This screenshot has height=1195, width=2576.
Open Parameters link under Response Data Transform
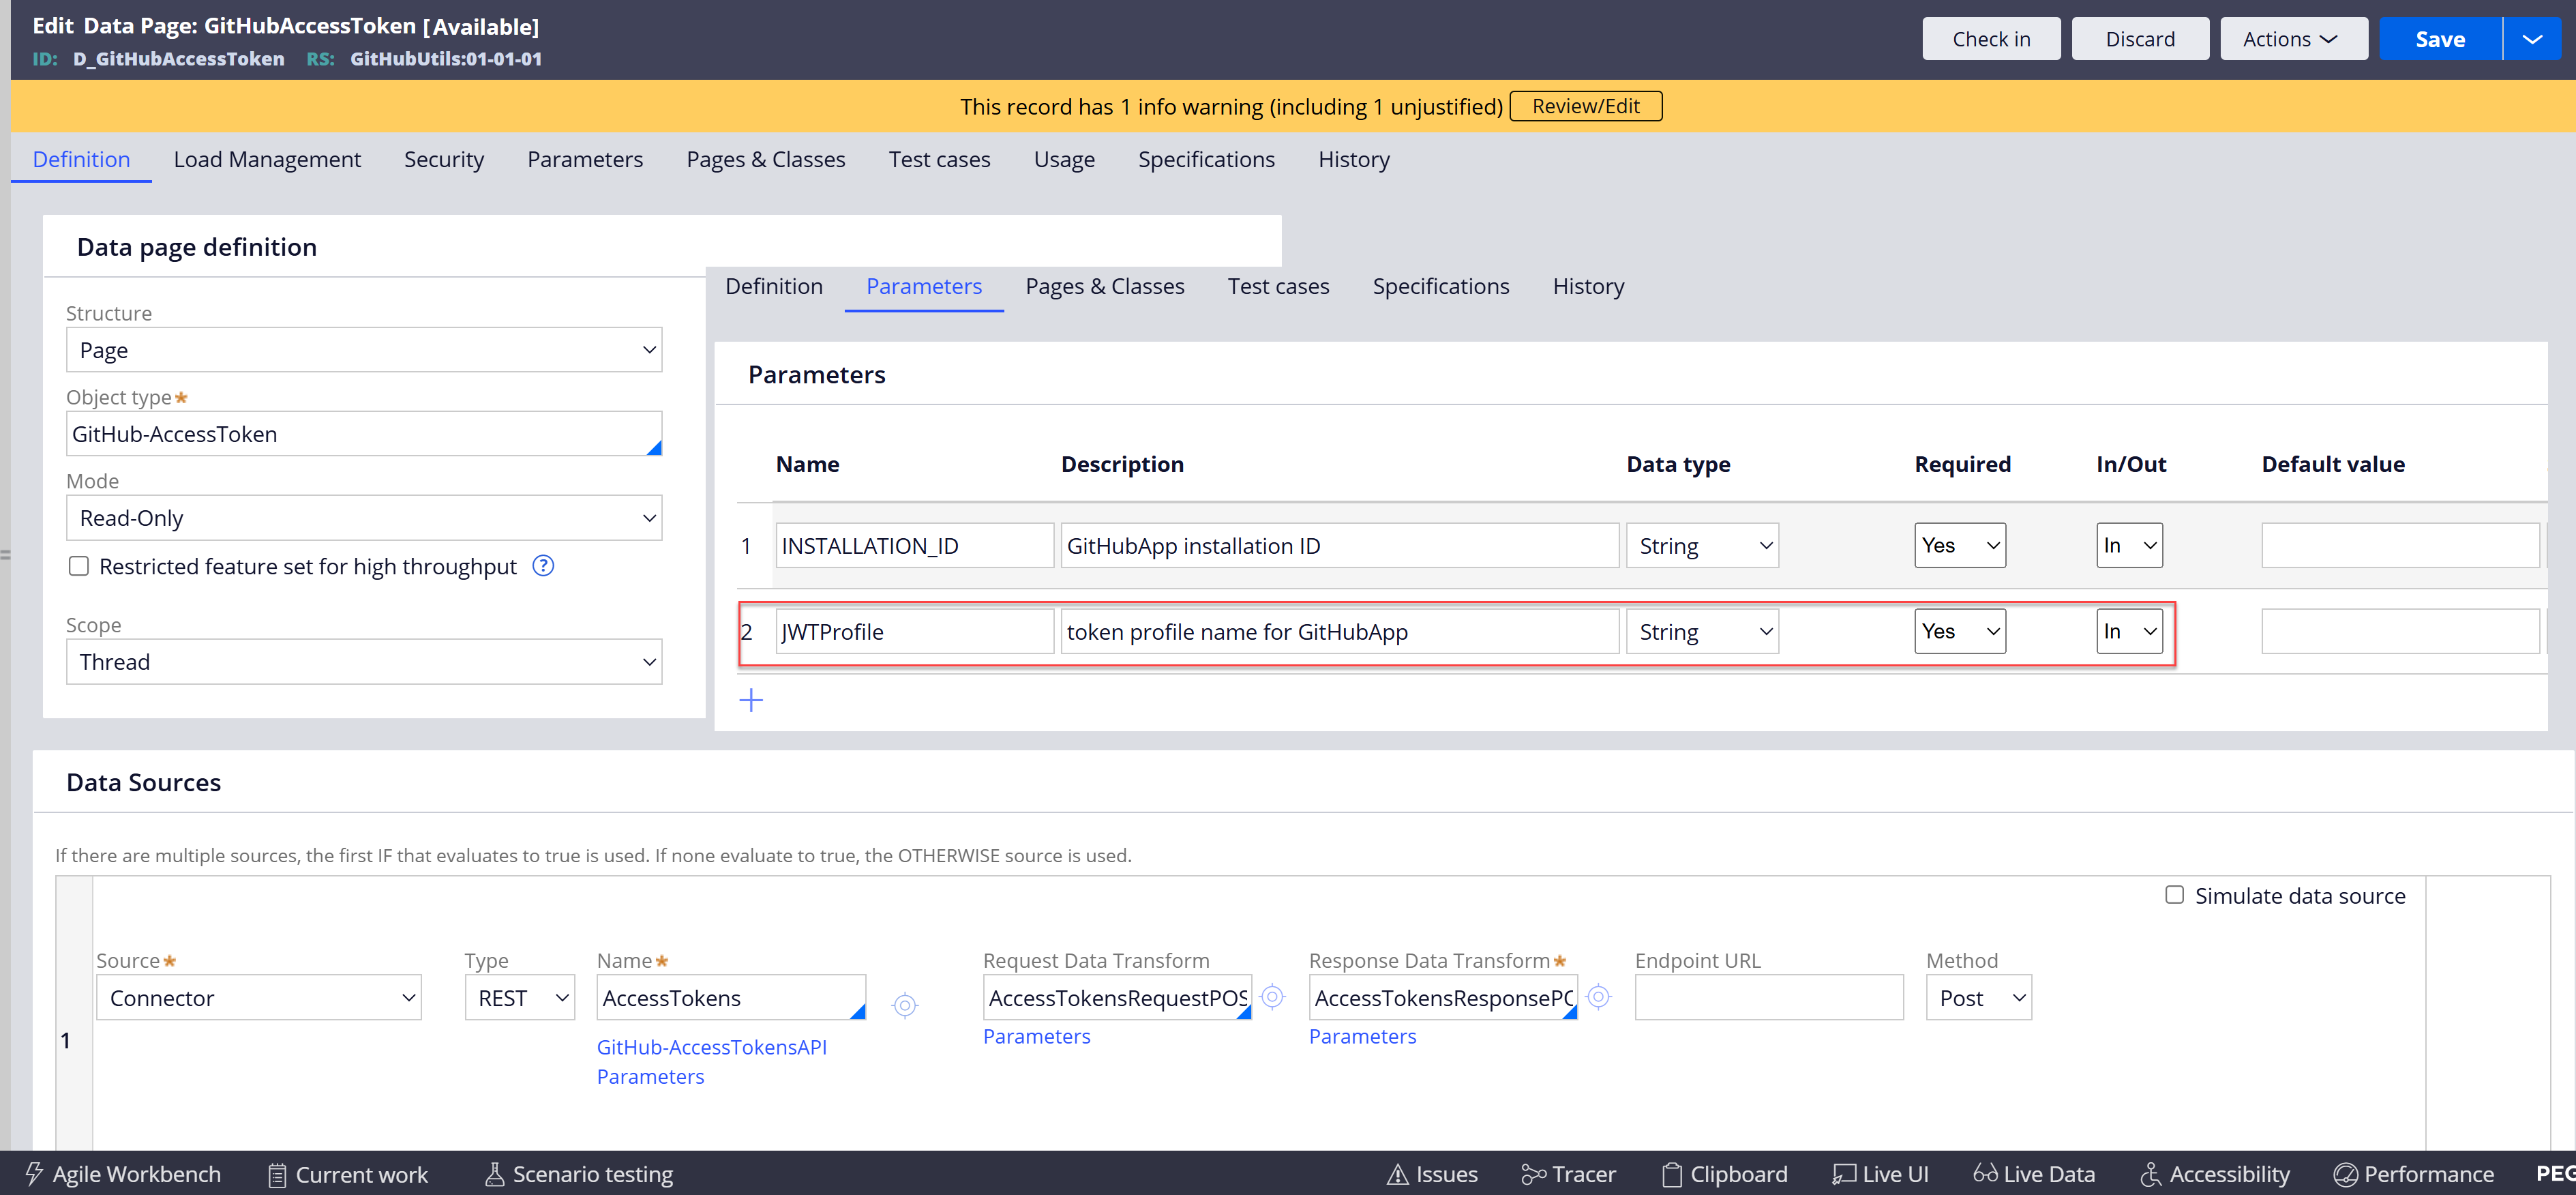(1362, 1036)
